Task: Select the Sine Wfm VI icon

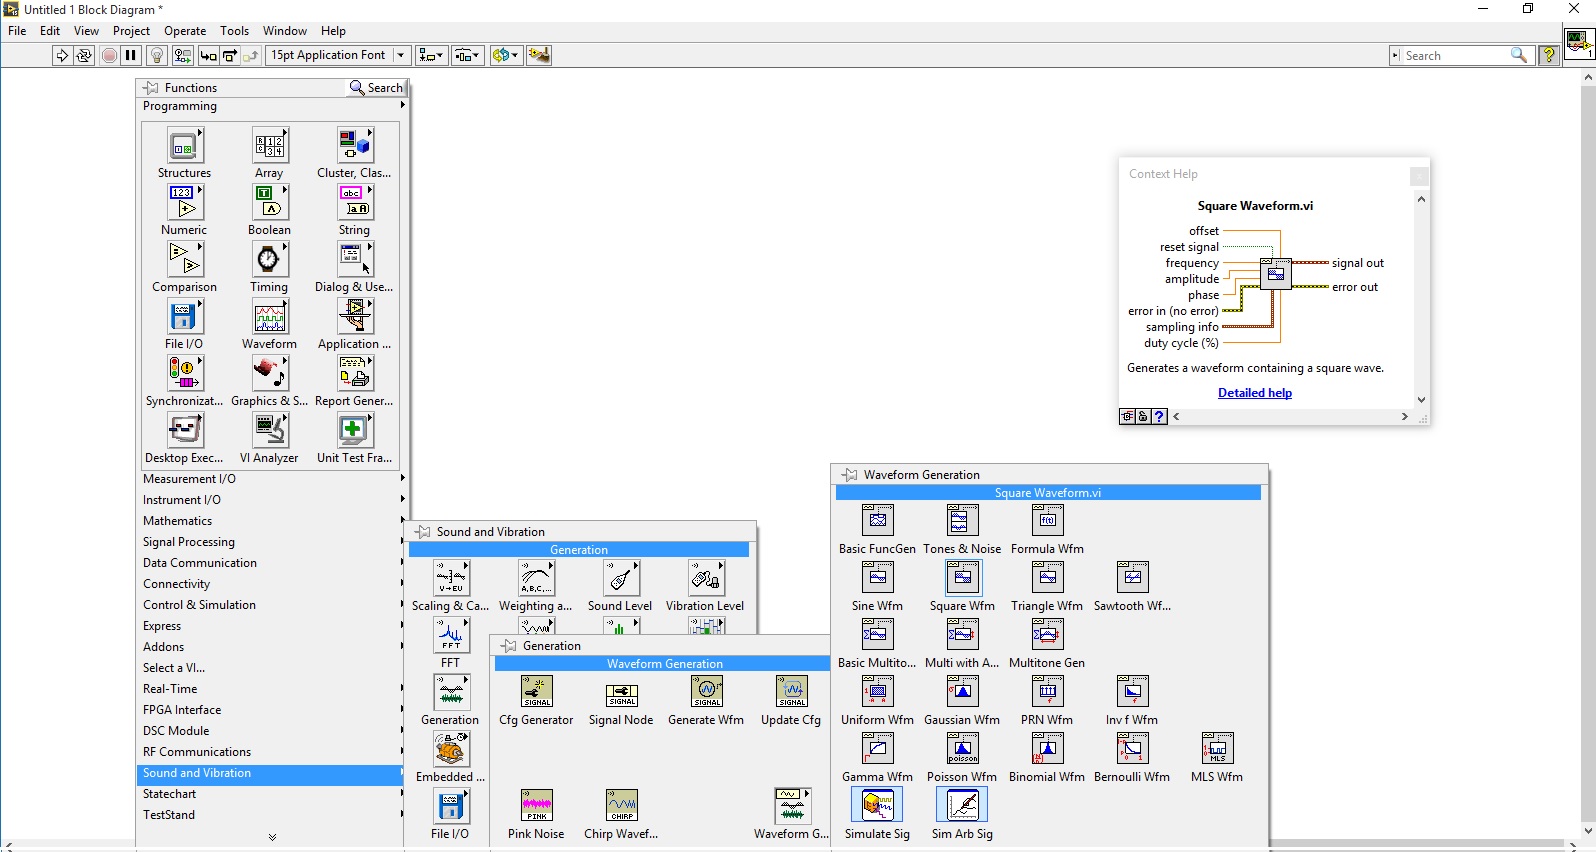Action: pyautogui.click(x=877, y=578)
